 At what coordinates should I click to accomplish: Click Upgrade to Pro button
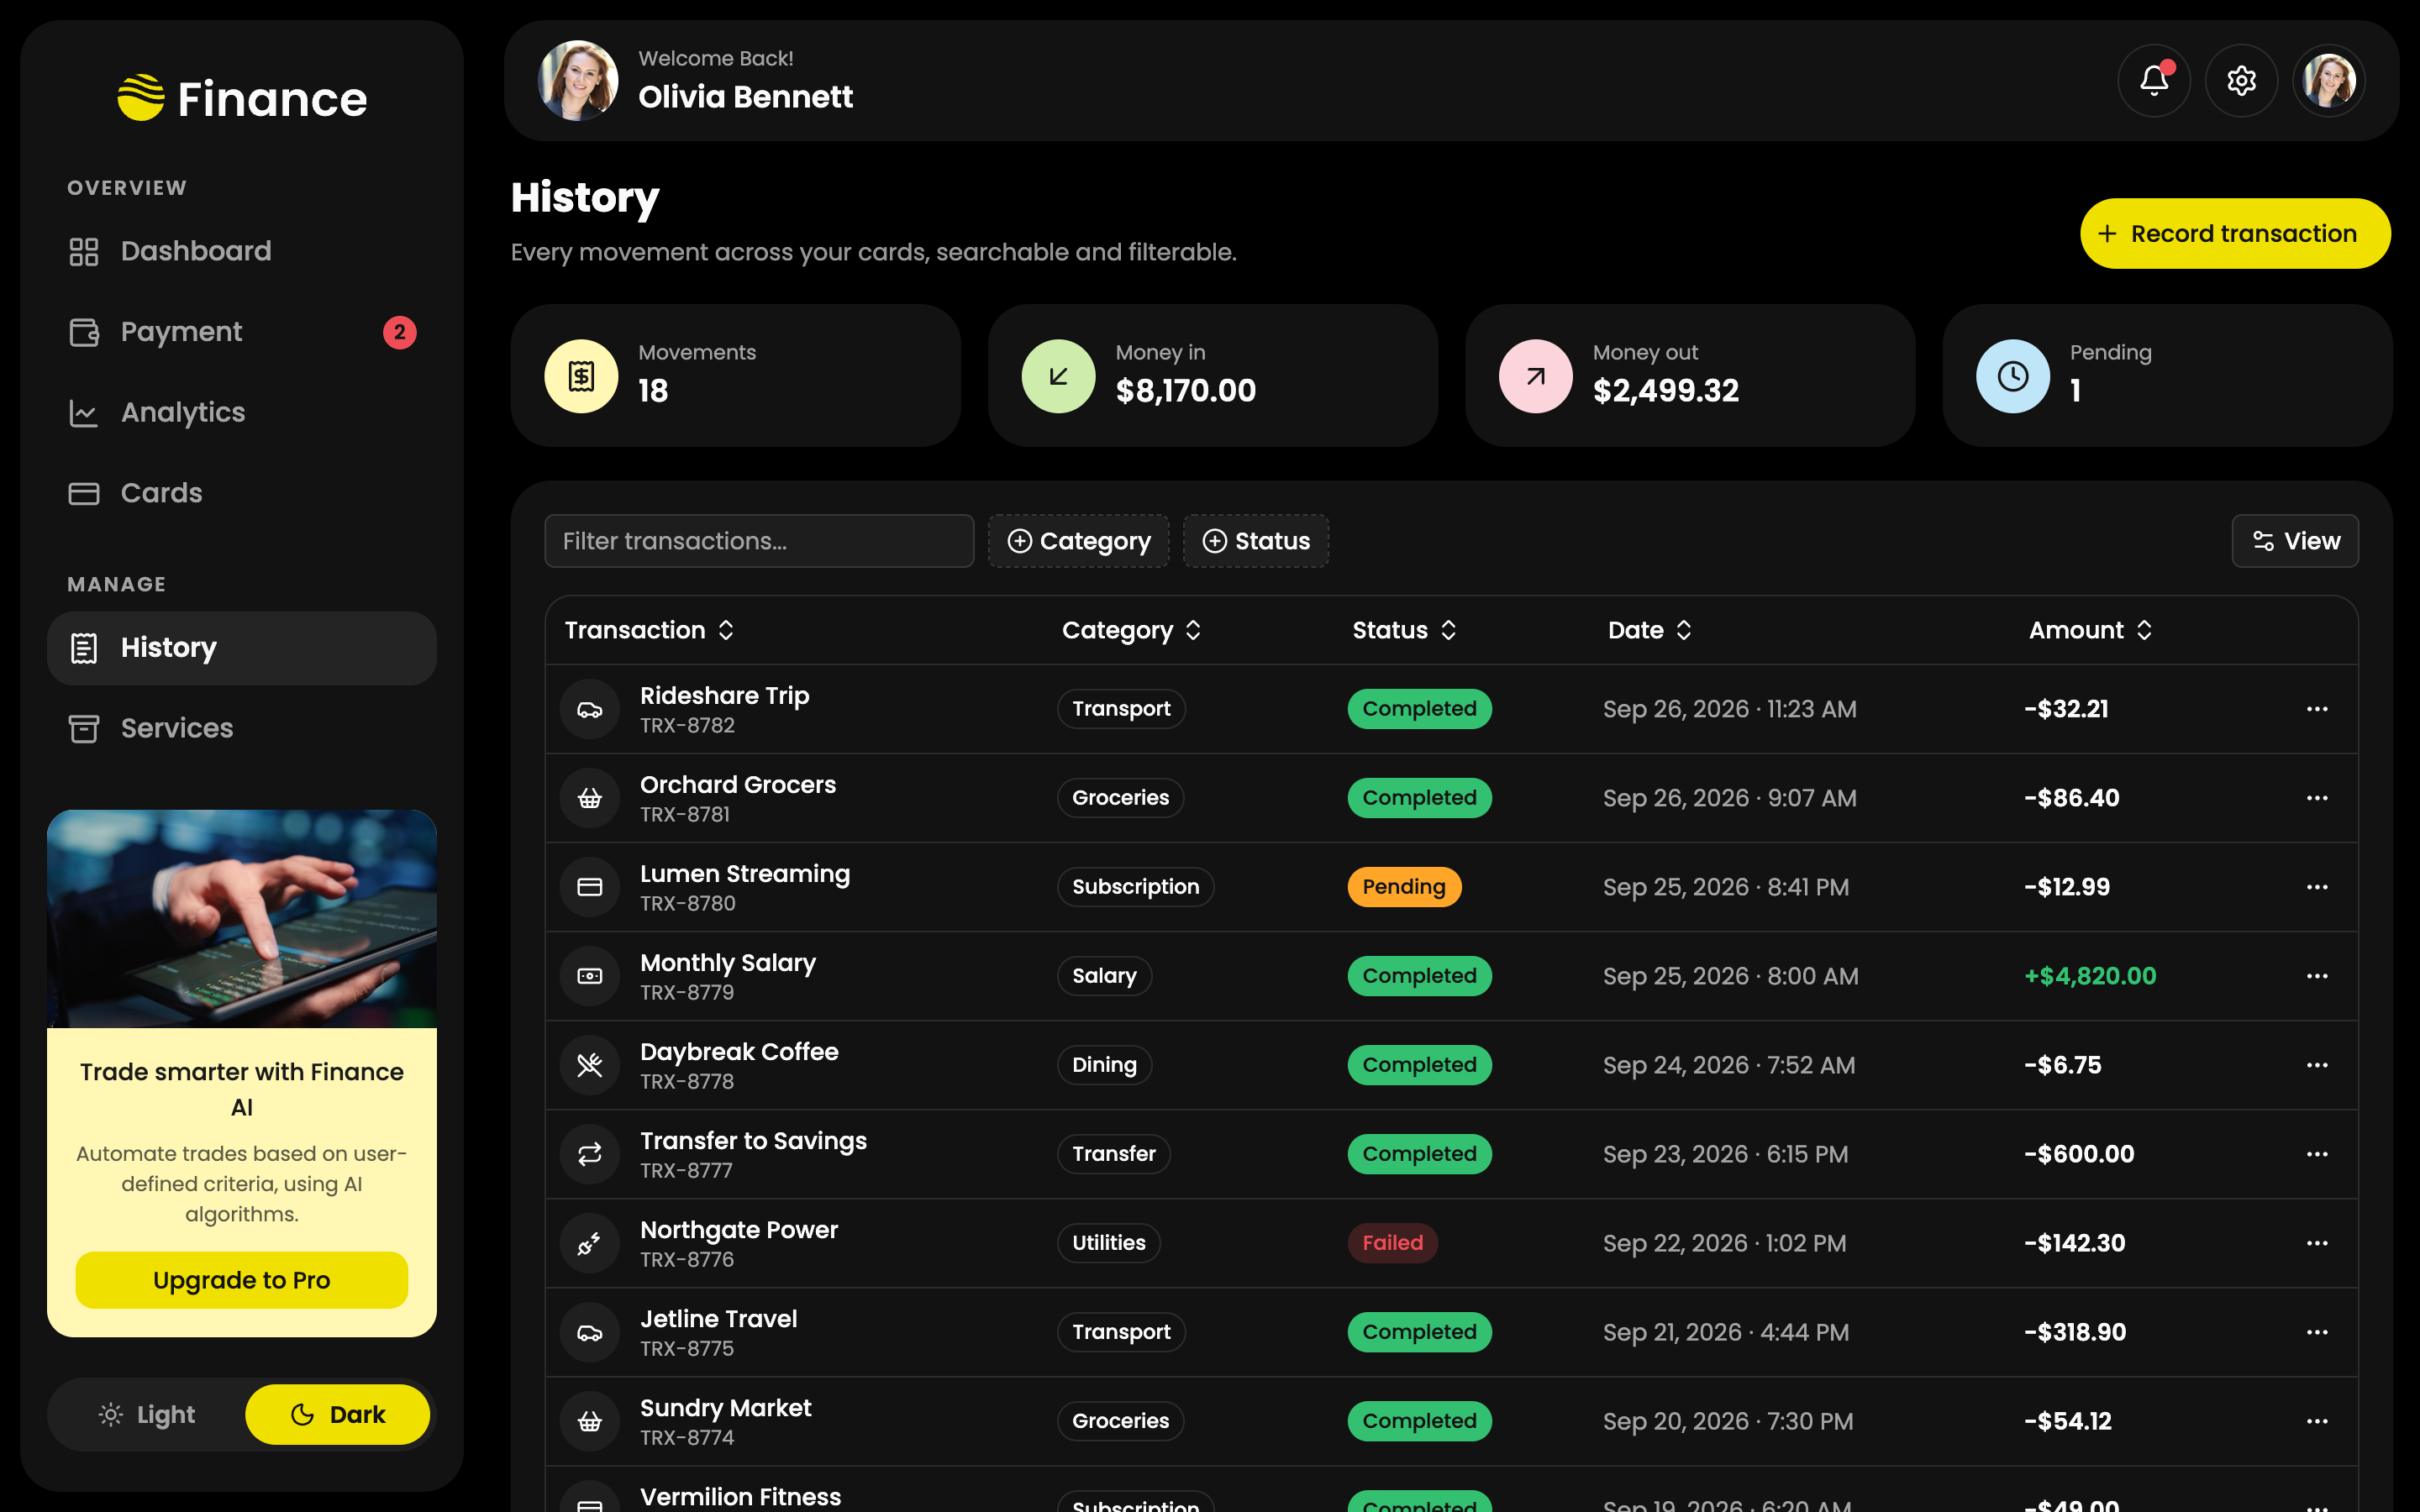pos(242,1280)
